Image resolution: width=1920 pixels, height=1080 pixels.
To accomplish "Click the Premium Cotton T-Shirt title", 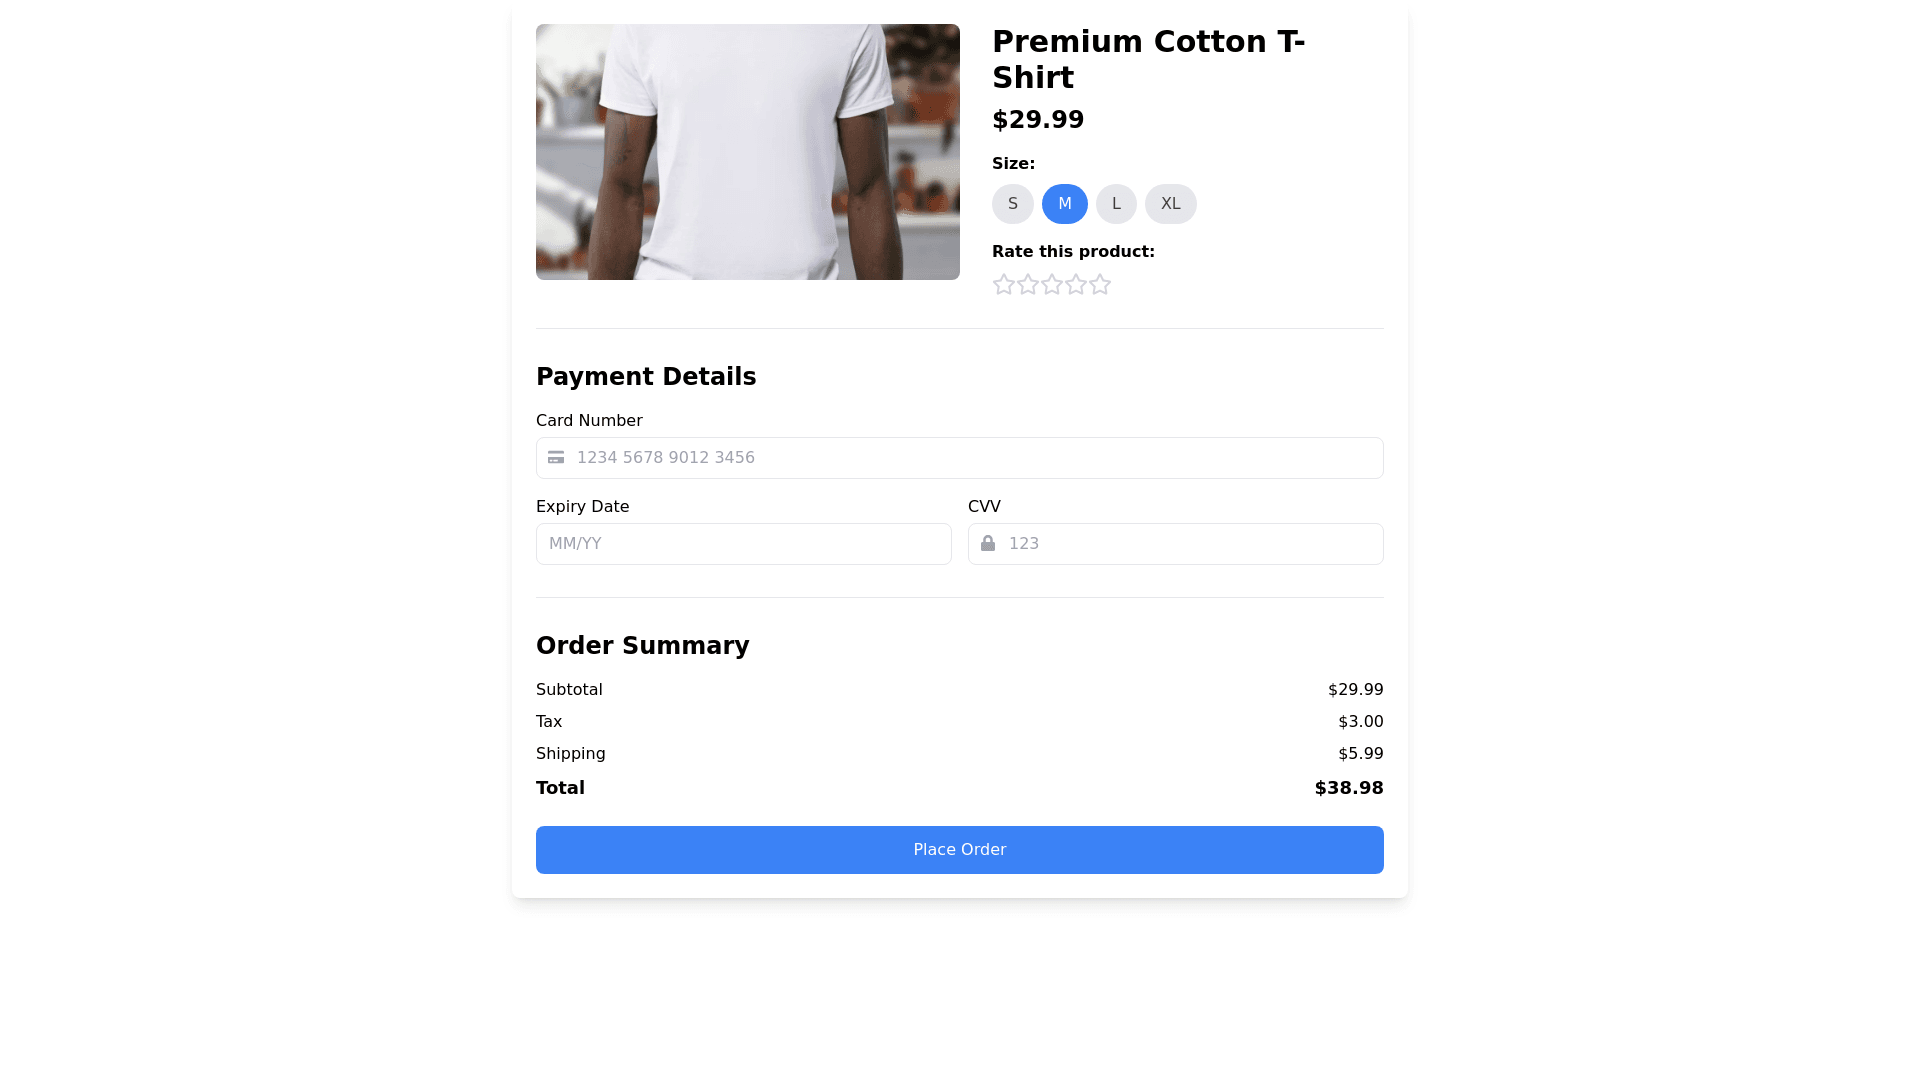I will (x=1148, y=60).
